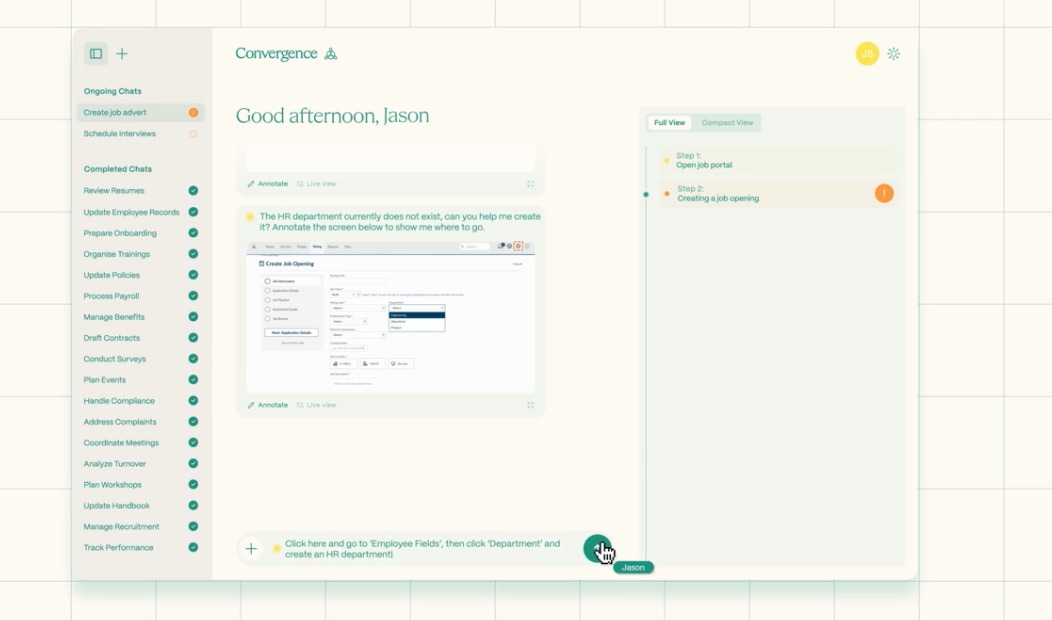Image resolution: width=1052 pixels, height=620 pixels.
Task: Open the attachment plus icon in message bar
Action: (x=249, y=547)
